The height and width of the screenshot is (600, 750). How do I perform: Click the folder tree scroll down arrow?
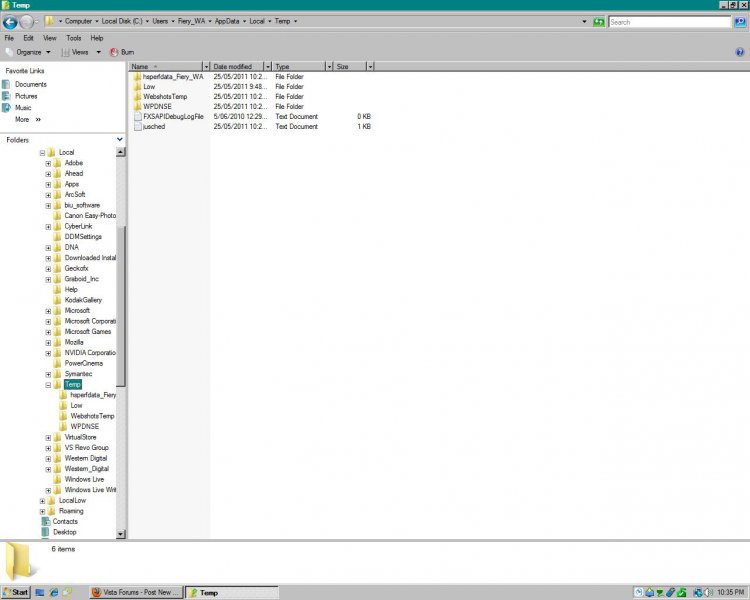pos(121,534)
